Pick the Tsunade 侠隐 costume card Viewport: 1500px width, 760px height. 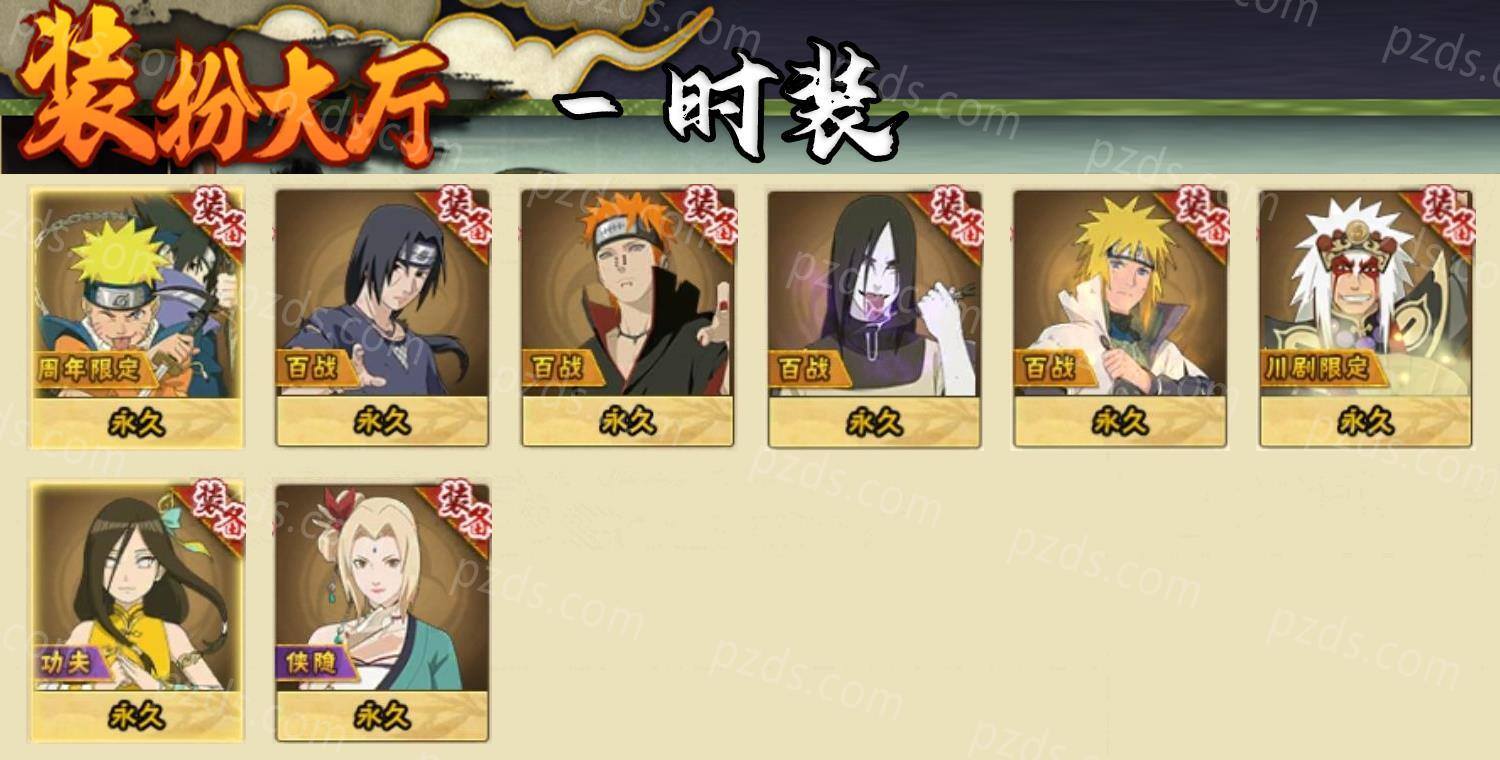pyautogui.click(x=382, y=612)
